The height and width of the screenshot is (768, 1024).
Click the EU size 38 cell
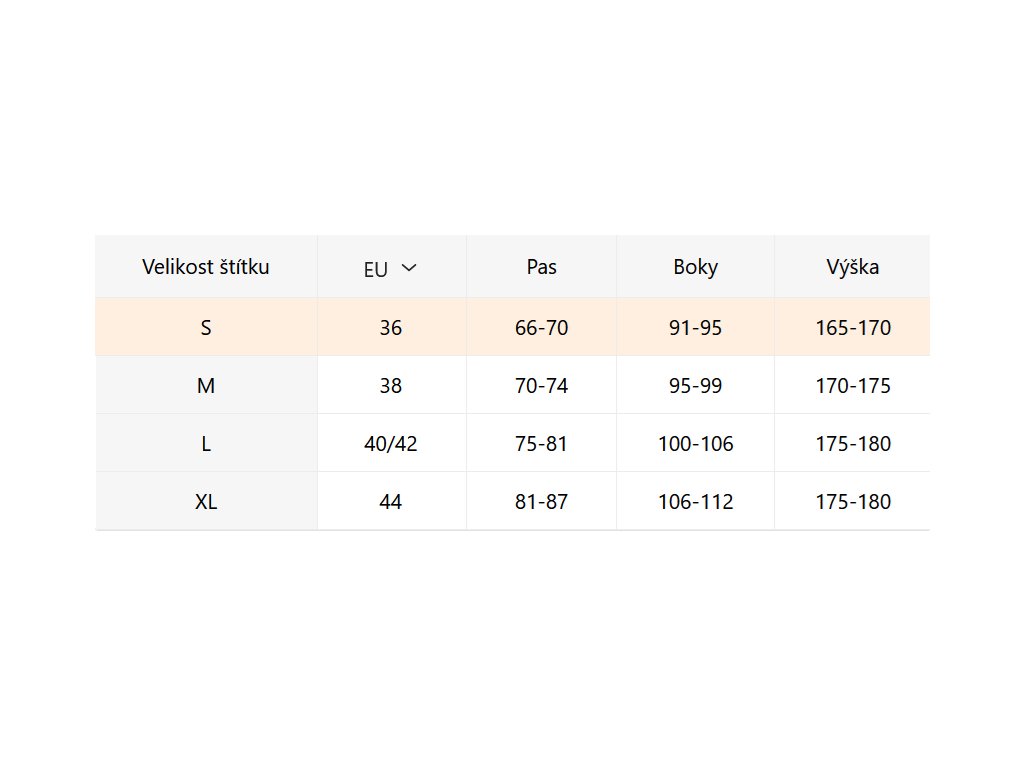pos(391,385)
